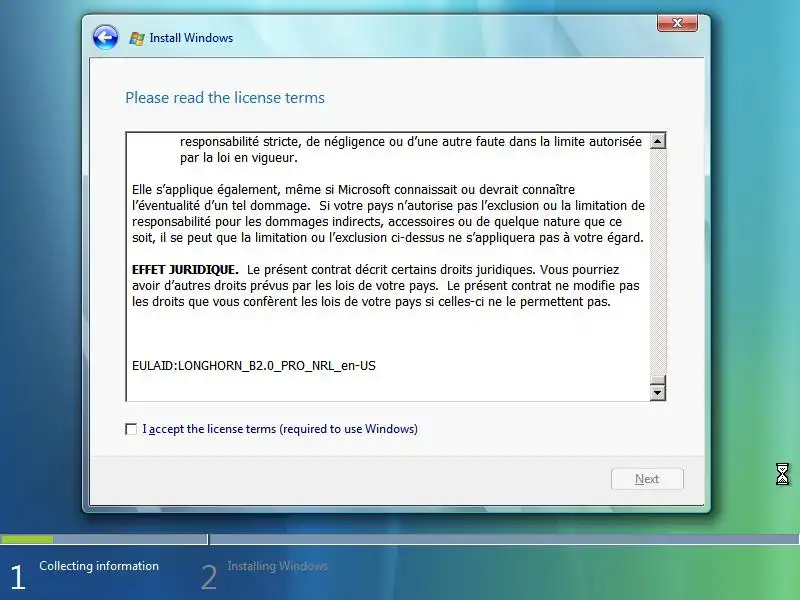Click the step number 2 at the bottom

point(209,578)
